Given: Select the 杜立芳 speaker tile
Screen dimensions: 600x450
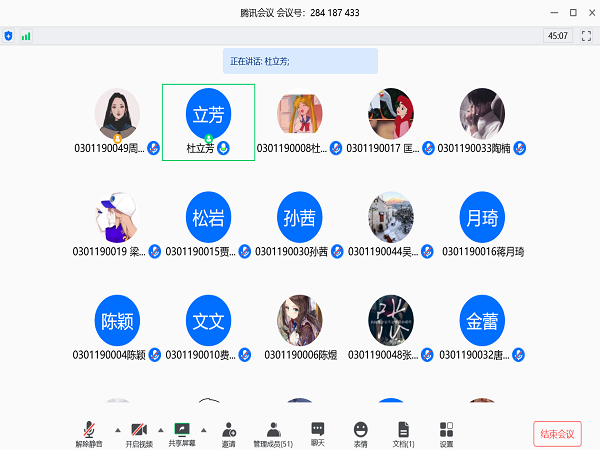Looking at the screenshot, I should [208, 122].
